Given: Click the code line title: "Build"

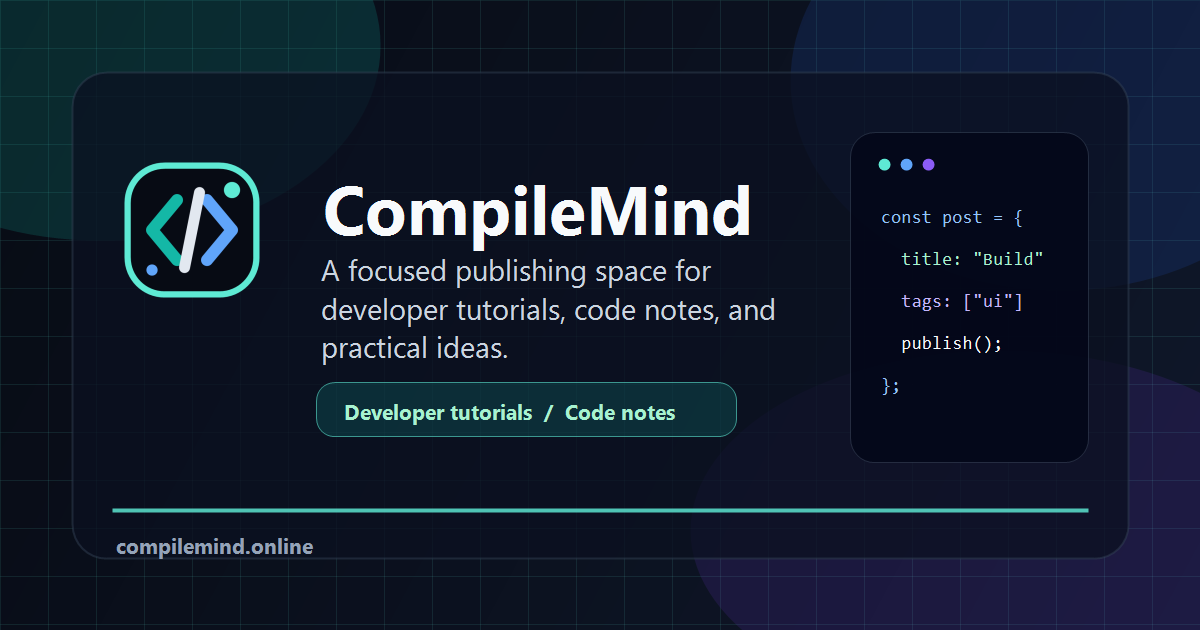Looking at the screenshot, I should pos(972,259).
